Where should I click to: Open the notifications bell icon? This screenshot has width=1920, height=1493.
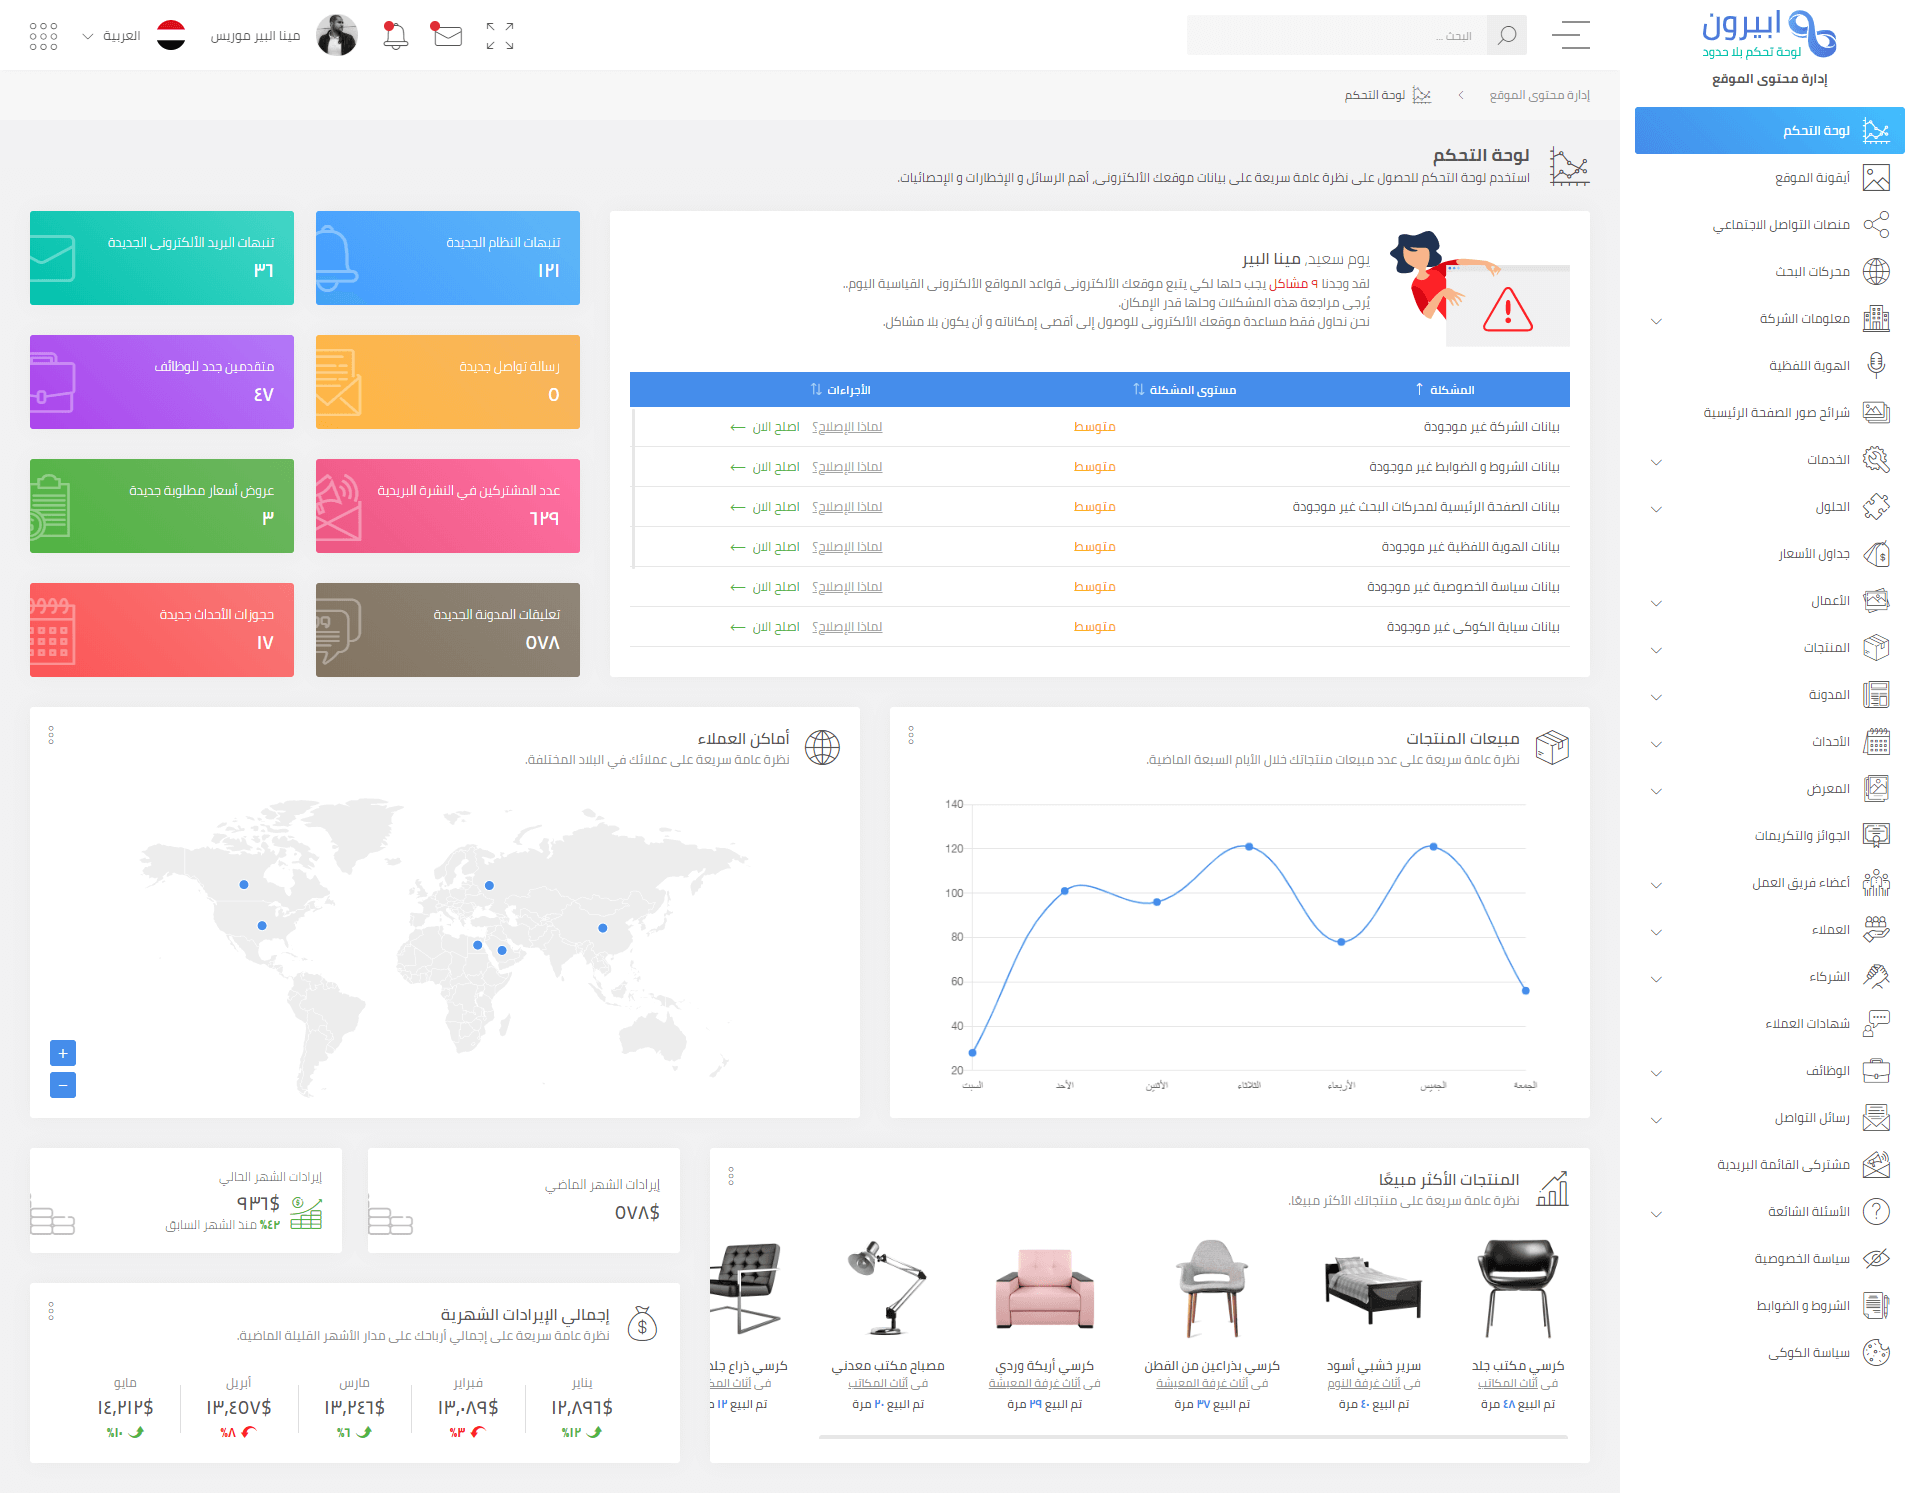click(x=396, y=36)
